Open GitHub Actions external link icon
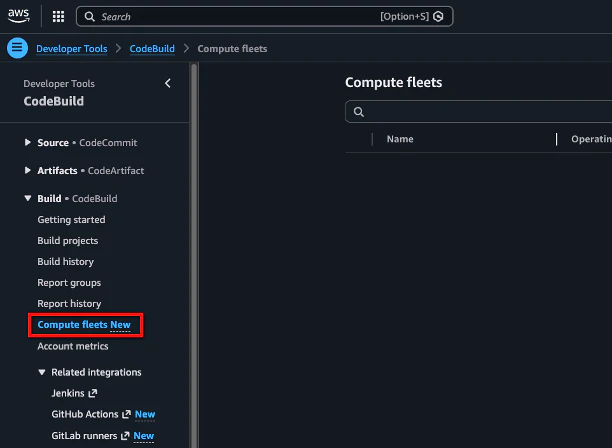 pos(126,414)
